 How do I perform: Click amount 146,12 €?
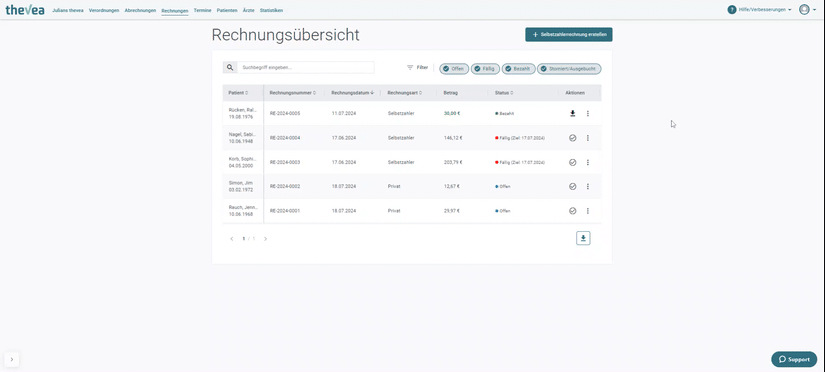pos(453,138)
